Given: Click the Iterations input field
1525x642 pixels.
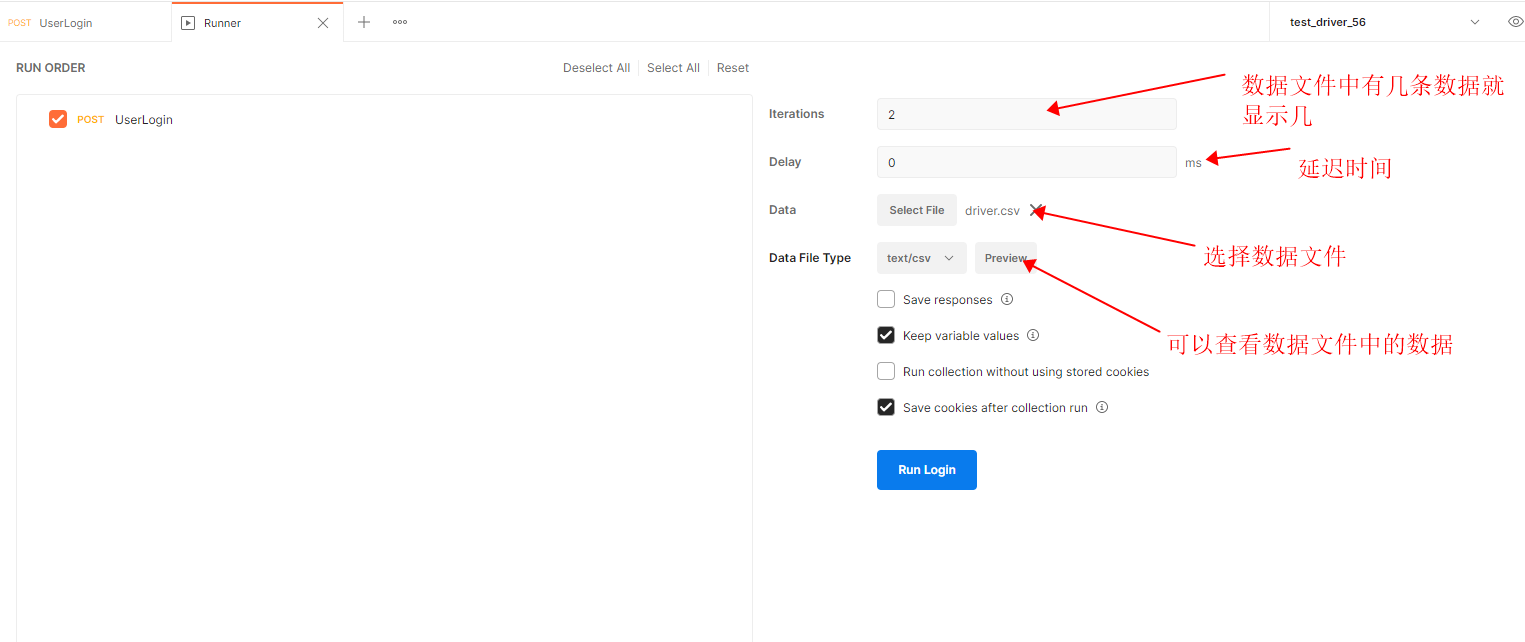Looking at the screenshot, I should coord(1026,114).
